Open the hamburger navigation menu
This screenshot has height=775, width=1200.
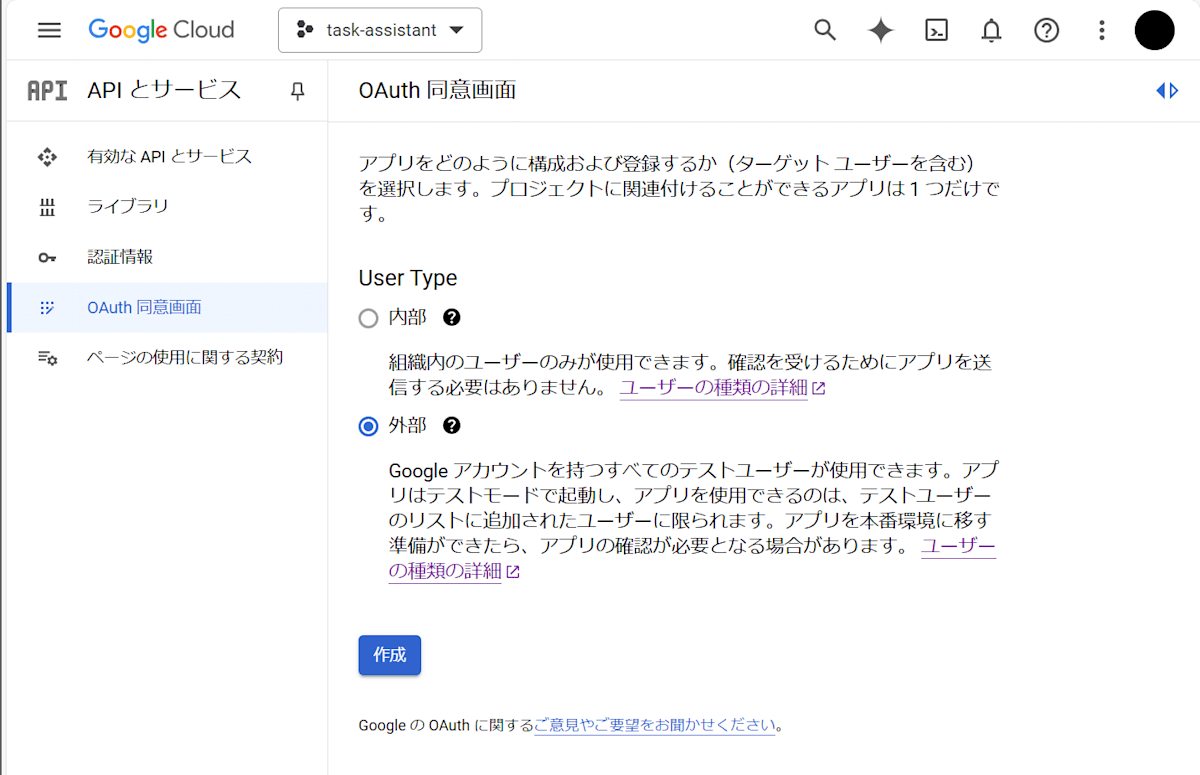pyautogui.click(x=49, y=30)
